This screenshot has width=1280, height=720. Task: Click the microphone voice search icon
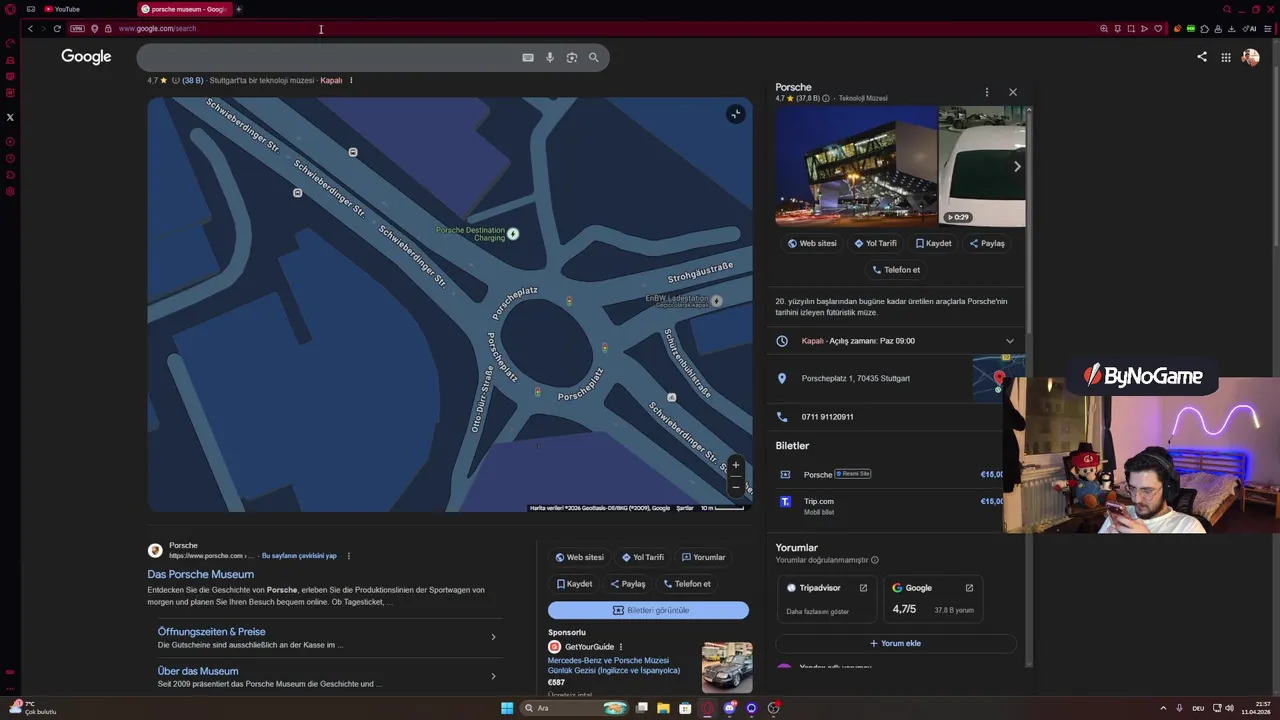(549, 58)
